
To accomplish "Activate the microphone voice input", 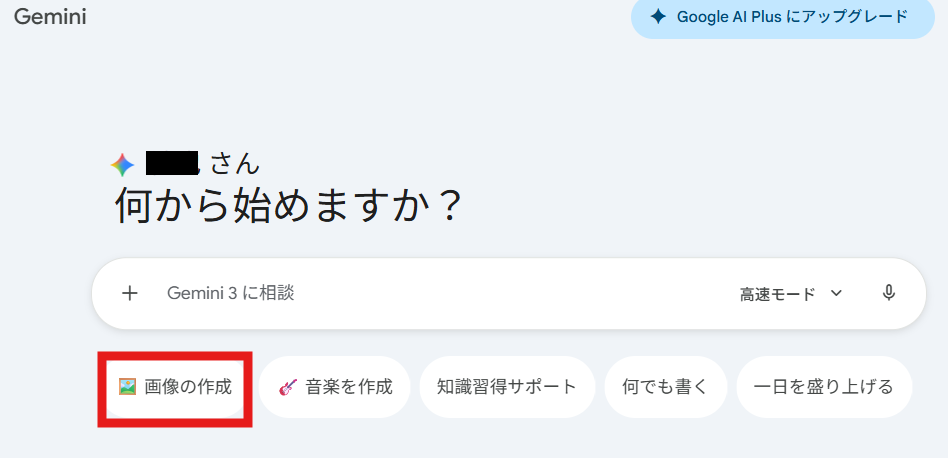I will click(x=888, y=293).
